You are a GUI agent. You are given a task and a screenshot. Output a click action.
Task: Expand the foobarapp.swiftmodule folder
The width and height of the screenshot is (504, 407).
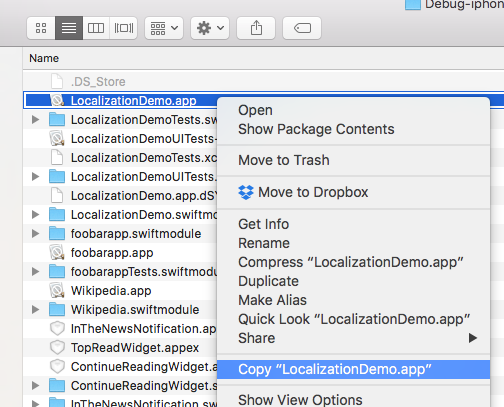(35, 234)
